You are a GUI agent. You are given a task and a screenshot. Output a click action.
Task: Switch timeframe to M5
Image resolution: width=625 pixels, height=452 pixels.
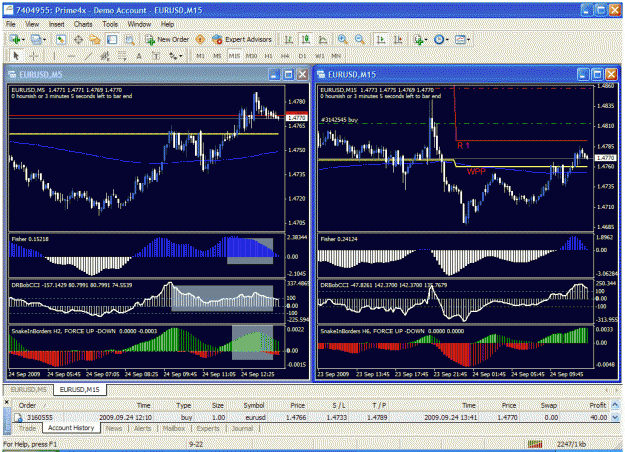[217, 56]
